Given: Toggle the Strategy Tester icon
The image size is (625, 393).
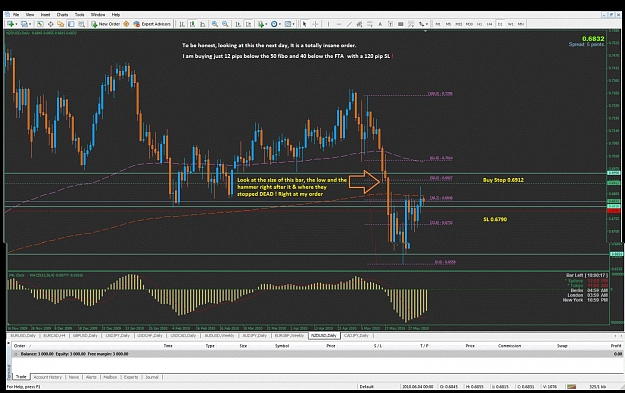Looking at the screenshot, I should pyautogui.click(x=81, y=24).
